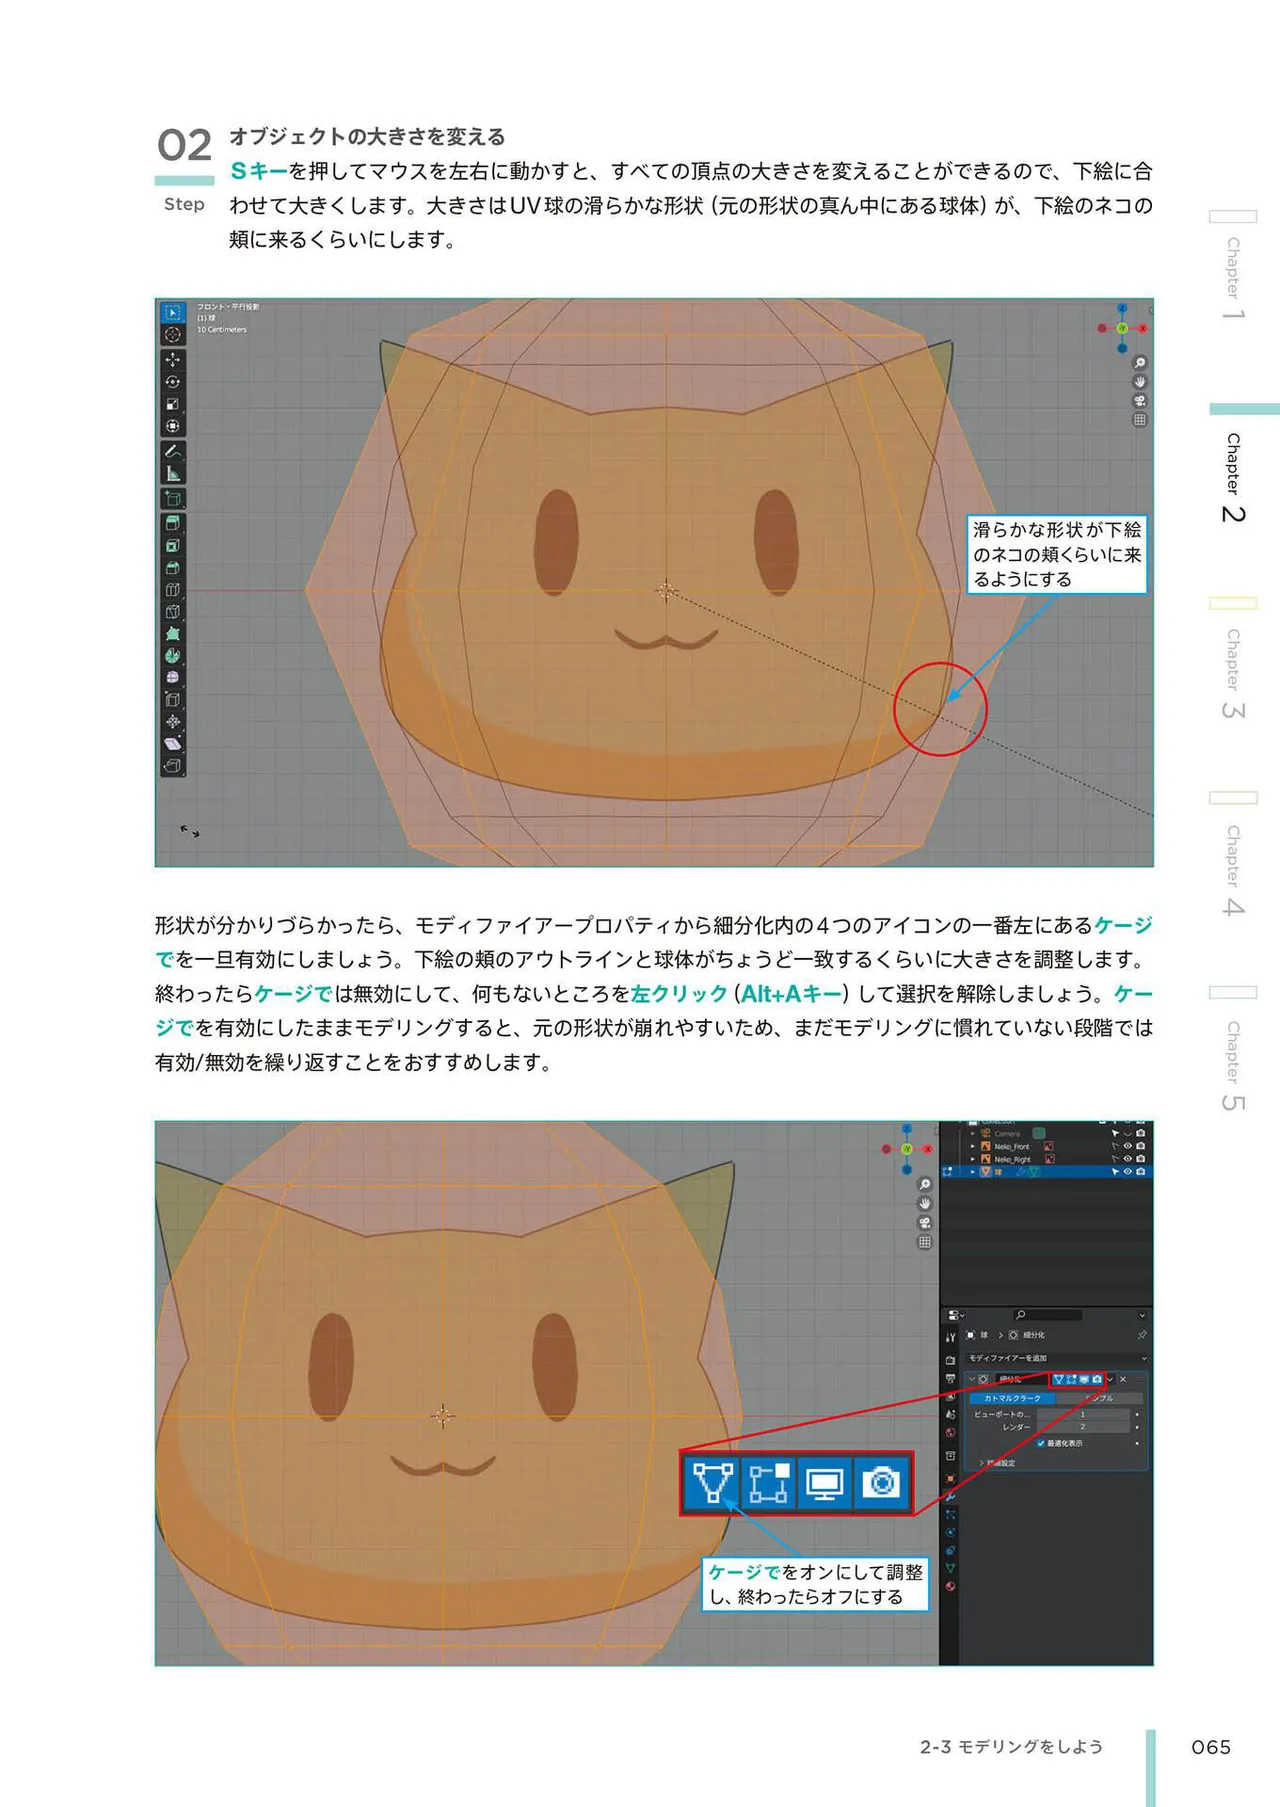Viewport: 1280px width, 1807px height.
Task: Click the 細分化 modifier name field
Action: pos(1021,1379)
